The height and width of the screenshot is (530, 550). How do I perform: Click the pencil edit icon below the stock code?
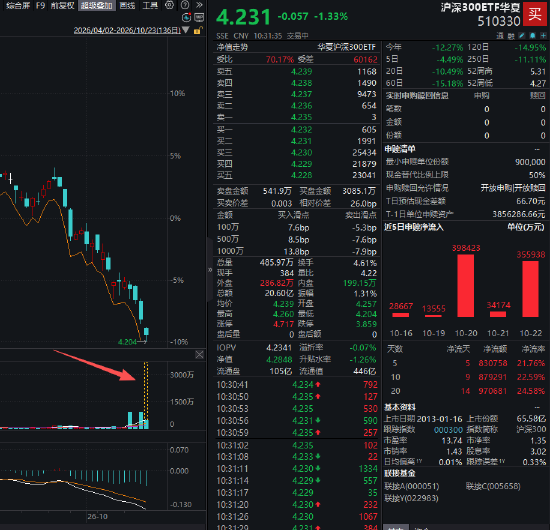tap(522, 35)
